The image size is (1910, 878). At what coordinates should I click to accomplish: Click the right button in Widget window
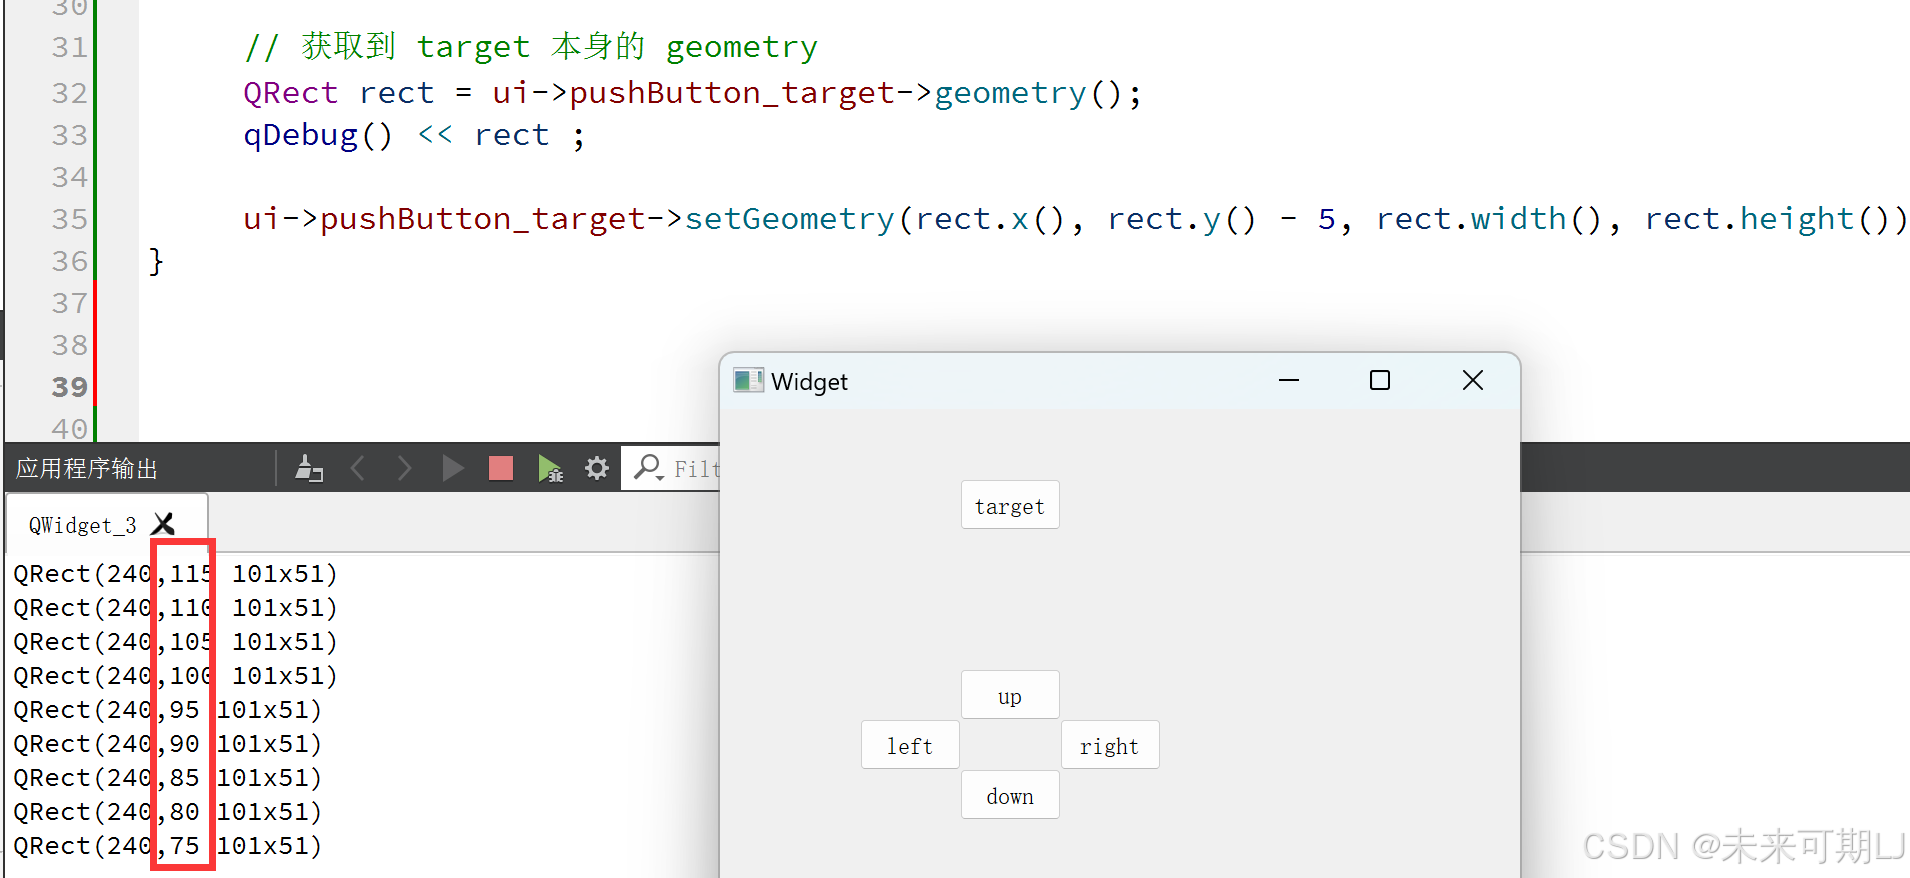(1110, 745)
